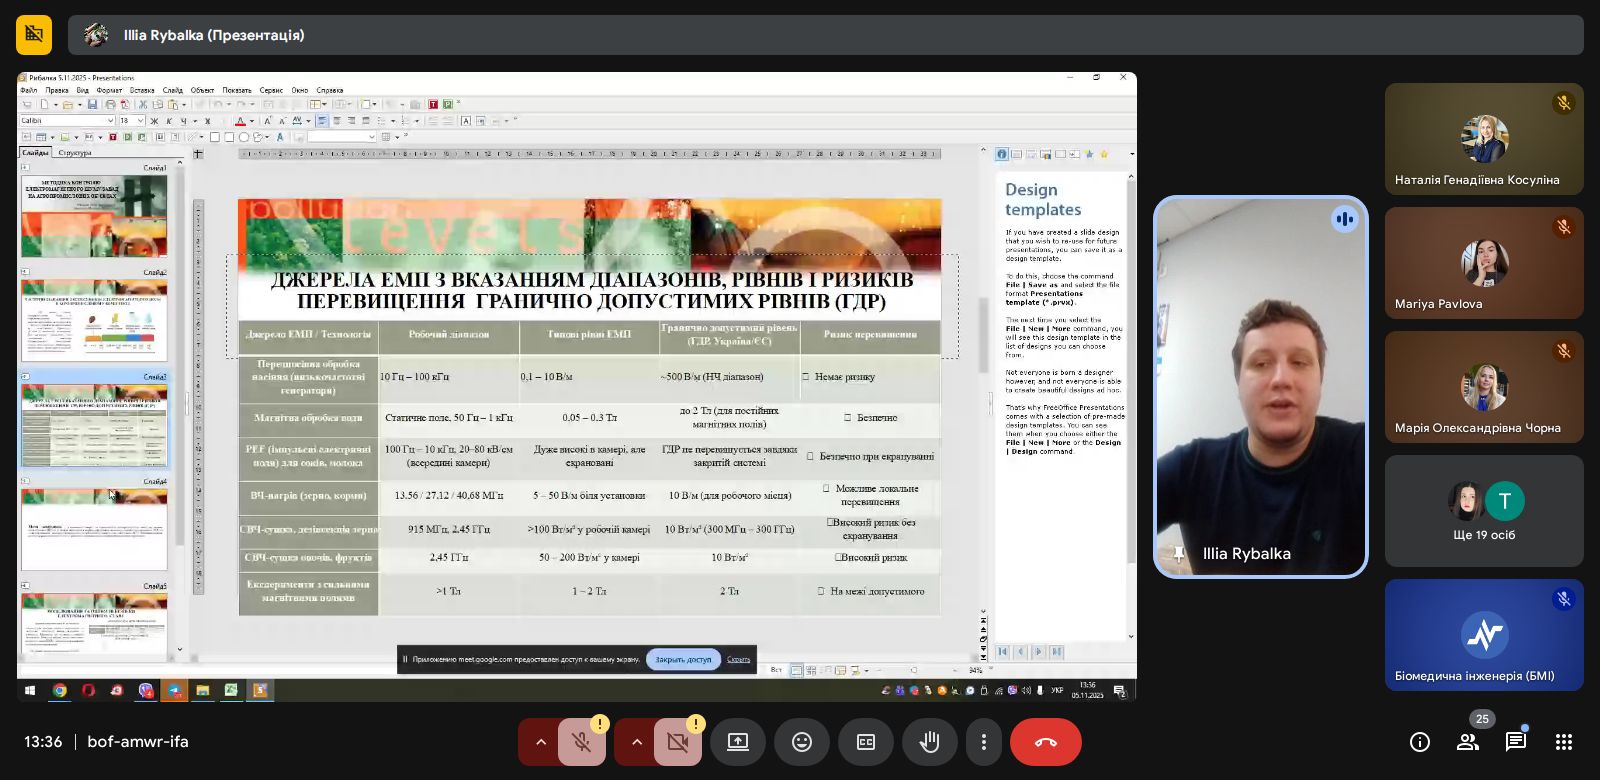Click the Скрыть link in sharing bar
Screen dimensions: 1600x780
click(738, 659)
